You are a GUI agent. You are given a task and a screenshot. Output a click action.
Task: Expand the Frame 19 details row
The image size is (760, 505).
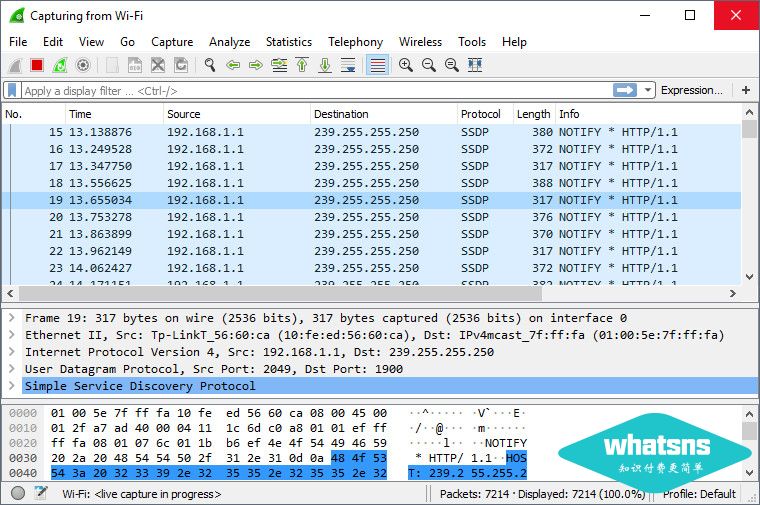click(x=11, y=318)
